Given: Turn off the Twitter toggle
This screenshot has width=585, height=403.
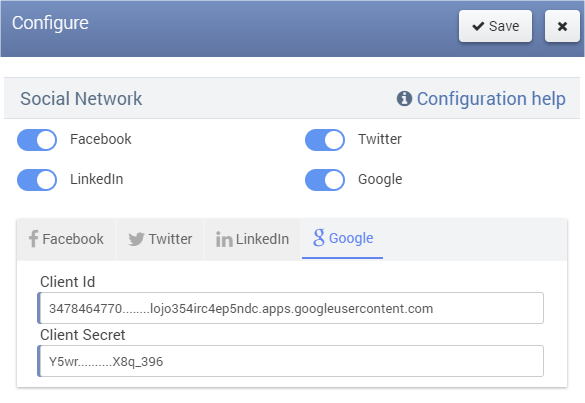Looking at the screenshot, I should pos(325,140).
